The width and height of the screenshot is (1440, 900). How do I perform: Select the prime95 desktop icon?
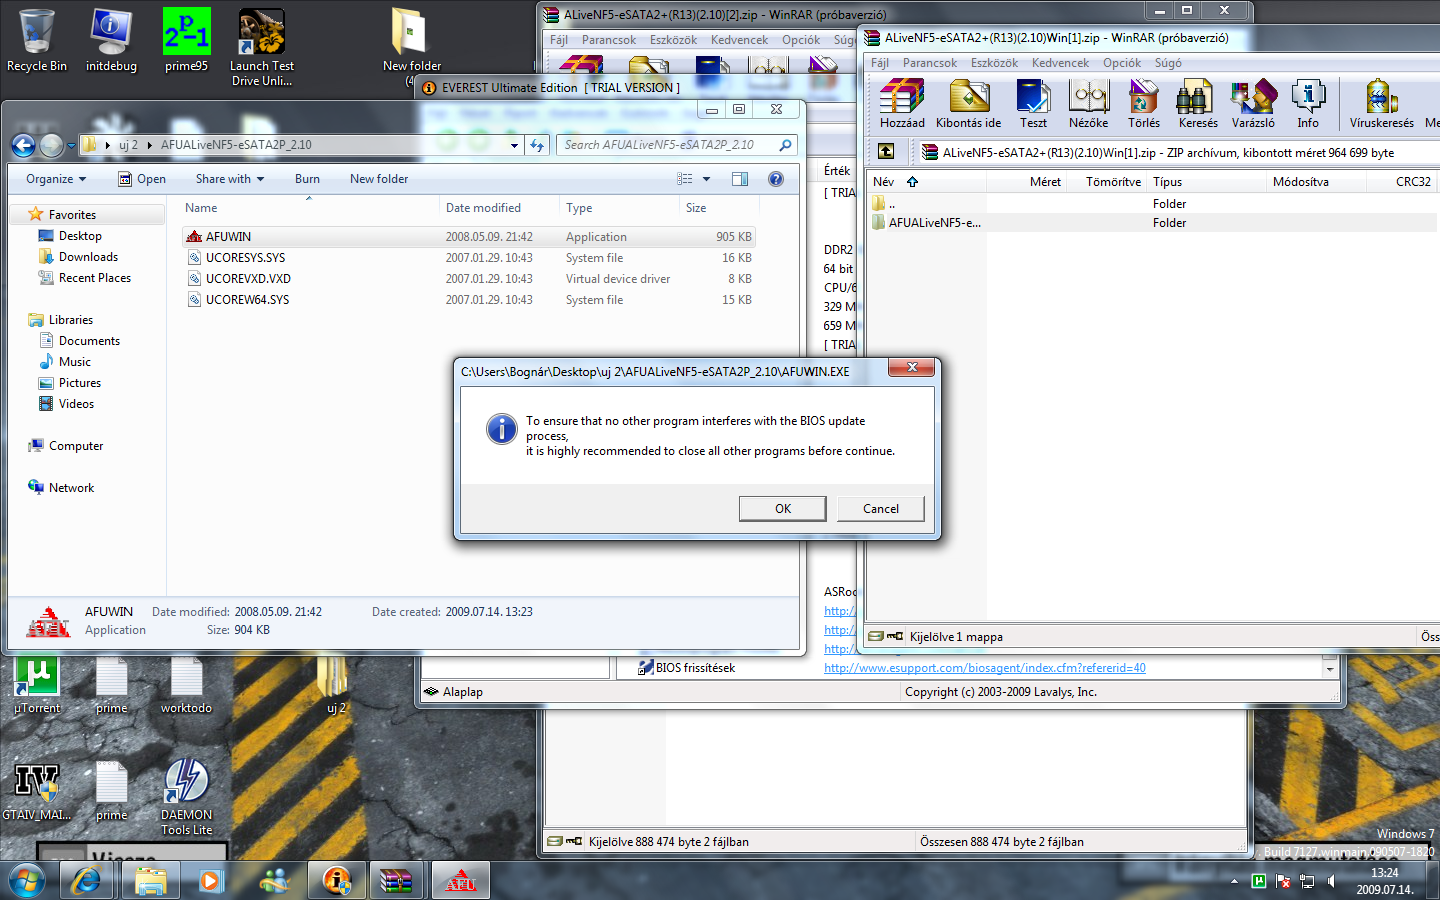[x=187, y=41]
